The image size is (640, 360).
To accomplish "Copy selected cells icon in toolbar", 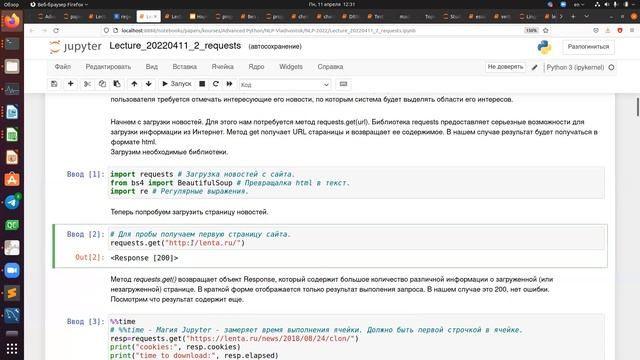I will click(x=102, y=84).
